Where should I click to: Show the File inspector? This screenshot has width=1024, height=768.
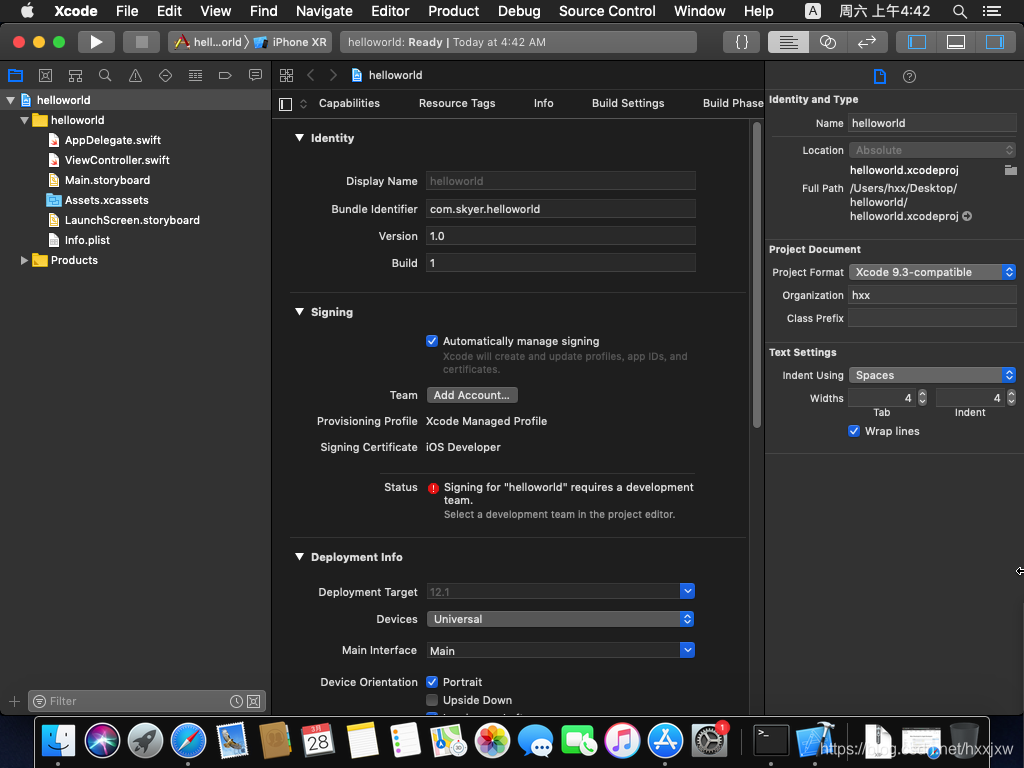(x=880, y=76)
